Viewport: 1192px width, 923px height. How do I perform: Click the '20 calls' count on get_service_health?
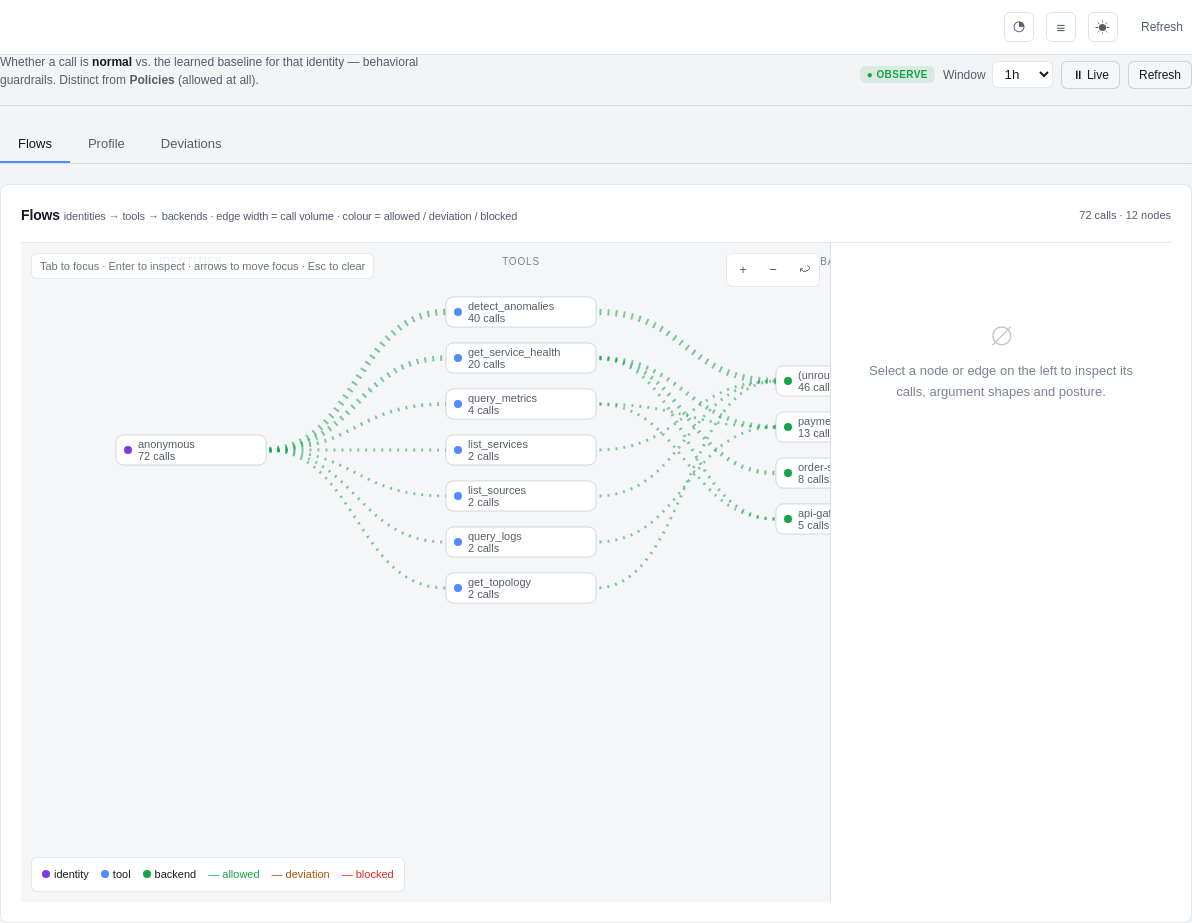487,364
